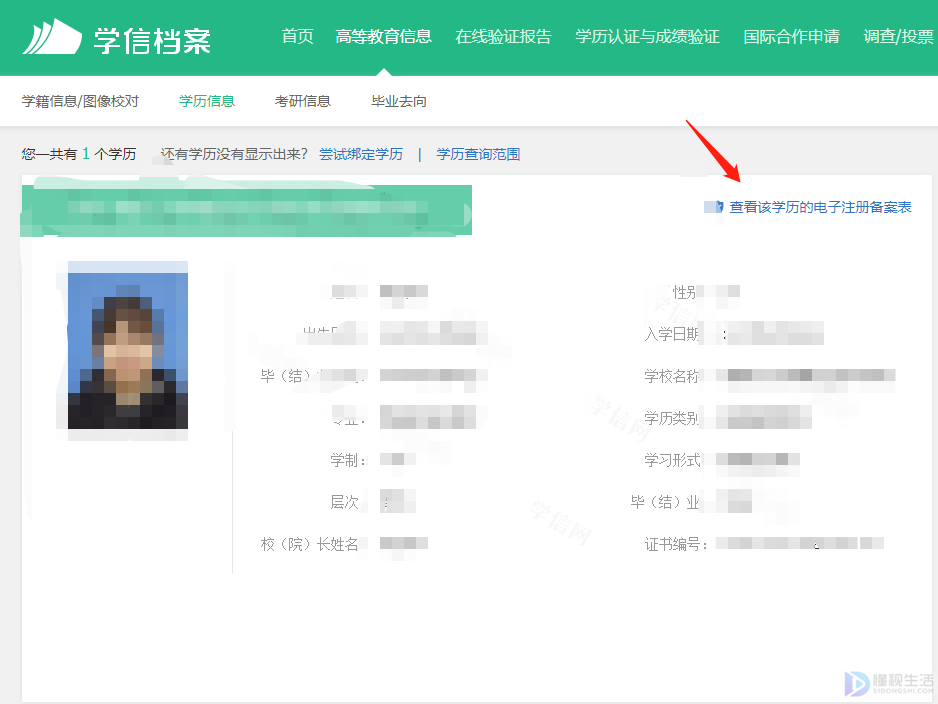
Task: Click the 尝试绑定学历 link
Action: pyautogui.click(x=361, y=154)
